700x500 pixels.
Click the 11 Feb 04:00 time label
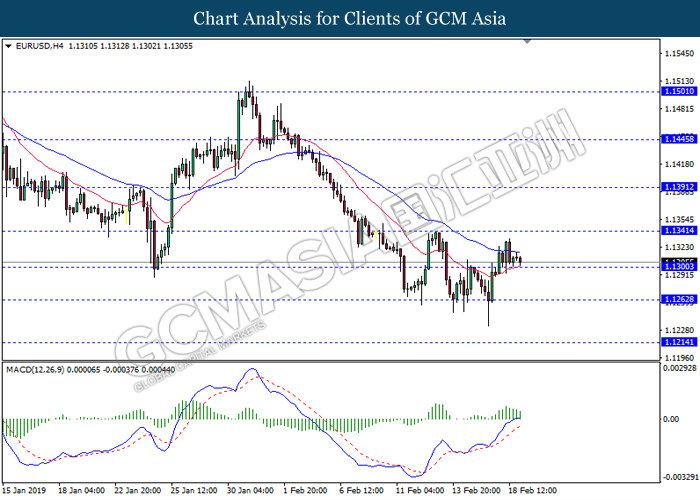[420, 490]
